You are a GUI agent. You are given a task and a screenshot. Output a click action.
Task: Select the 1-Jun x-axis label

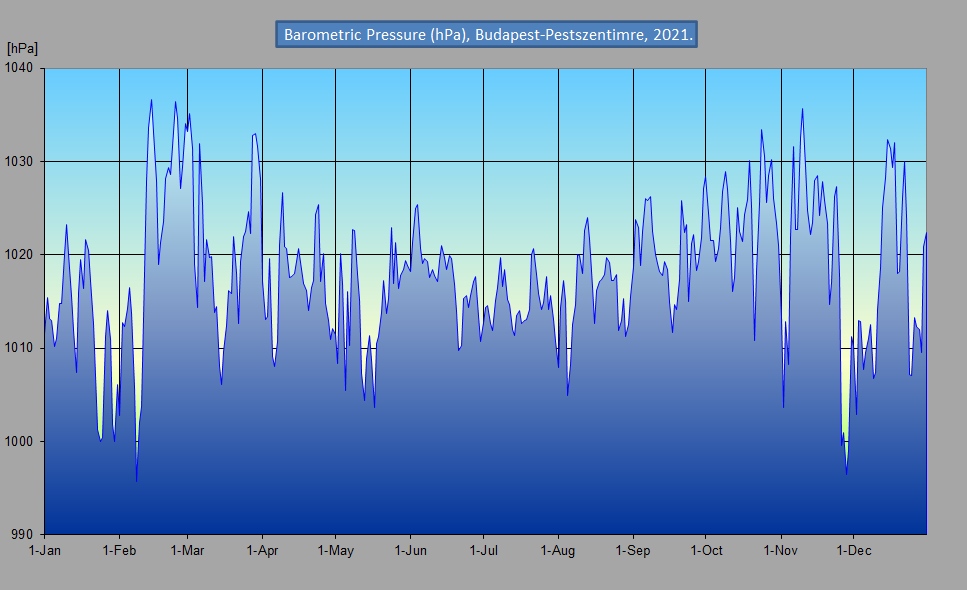pyautogui.click(x=410, y=550)
